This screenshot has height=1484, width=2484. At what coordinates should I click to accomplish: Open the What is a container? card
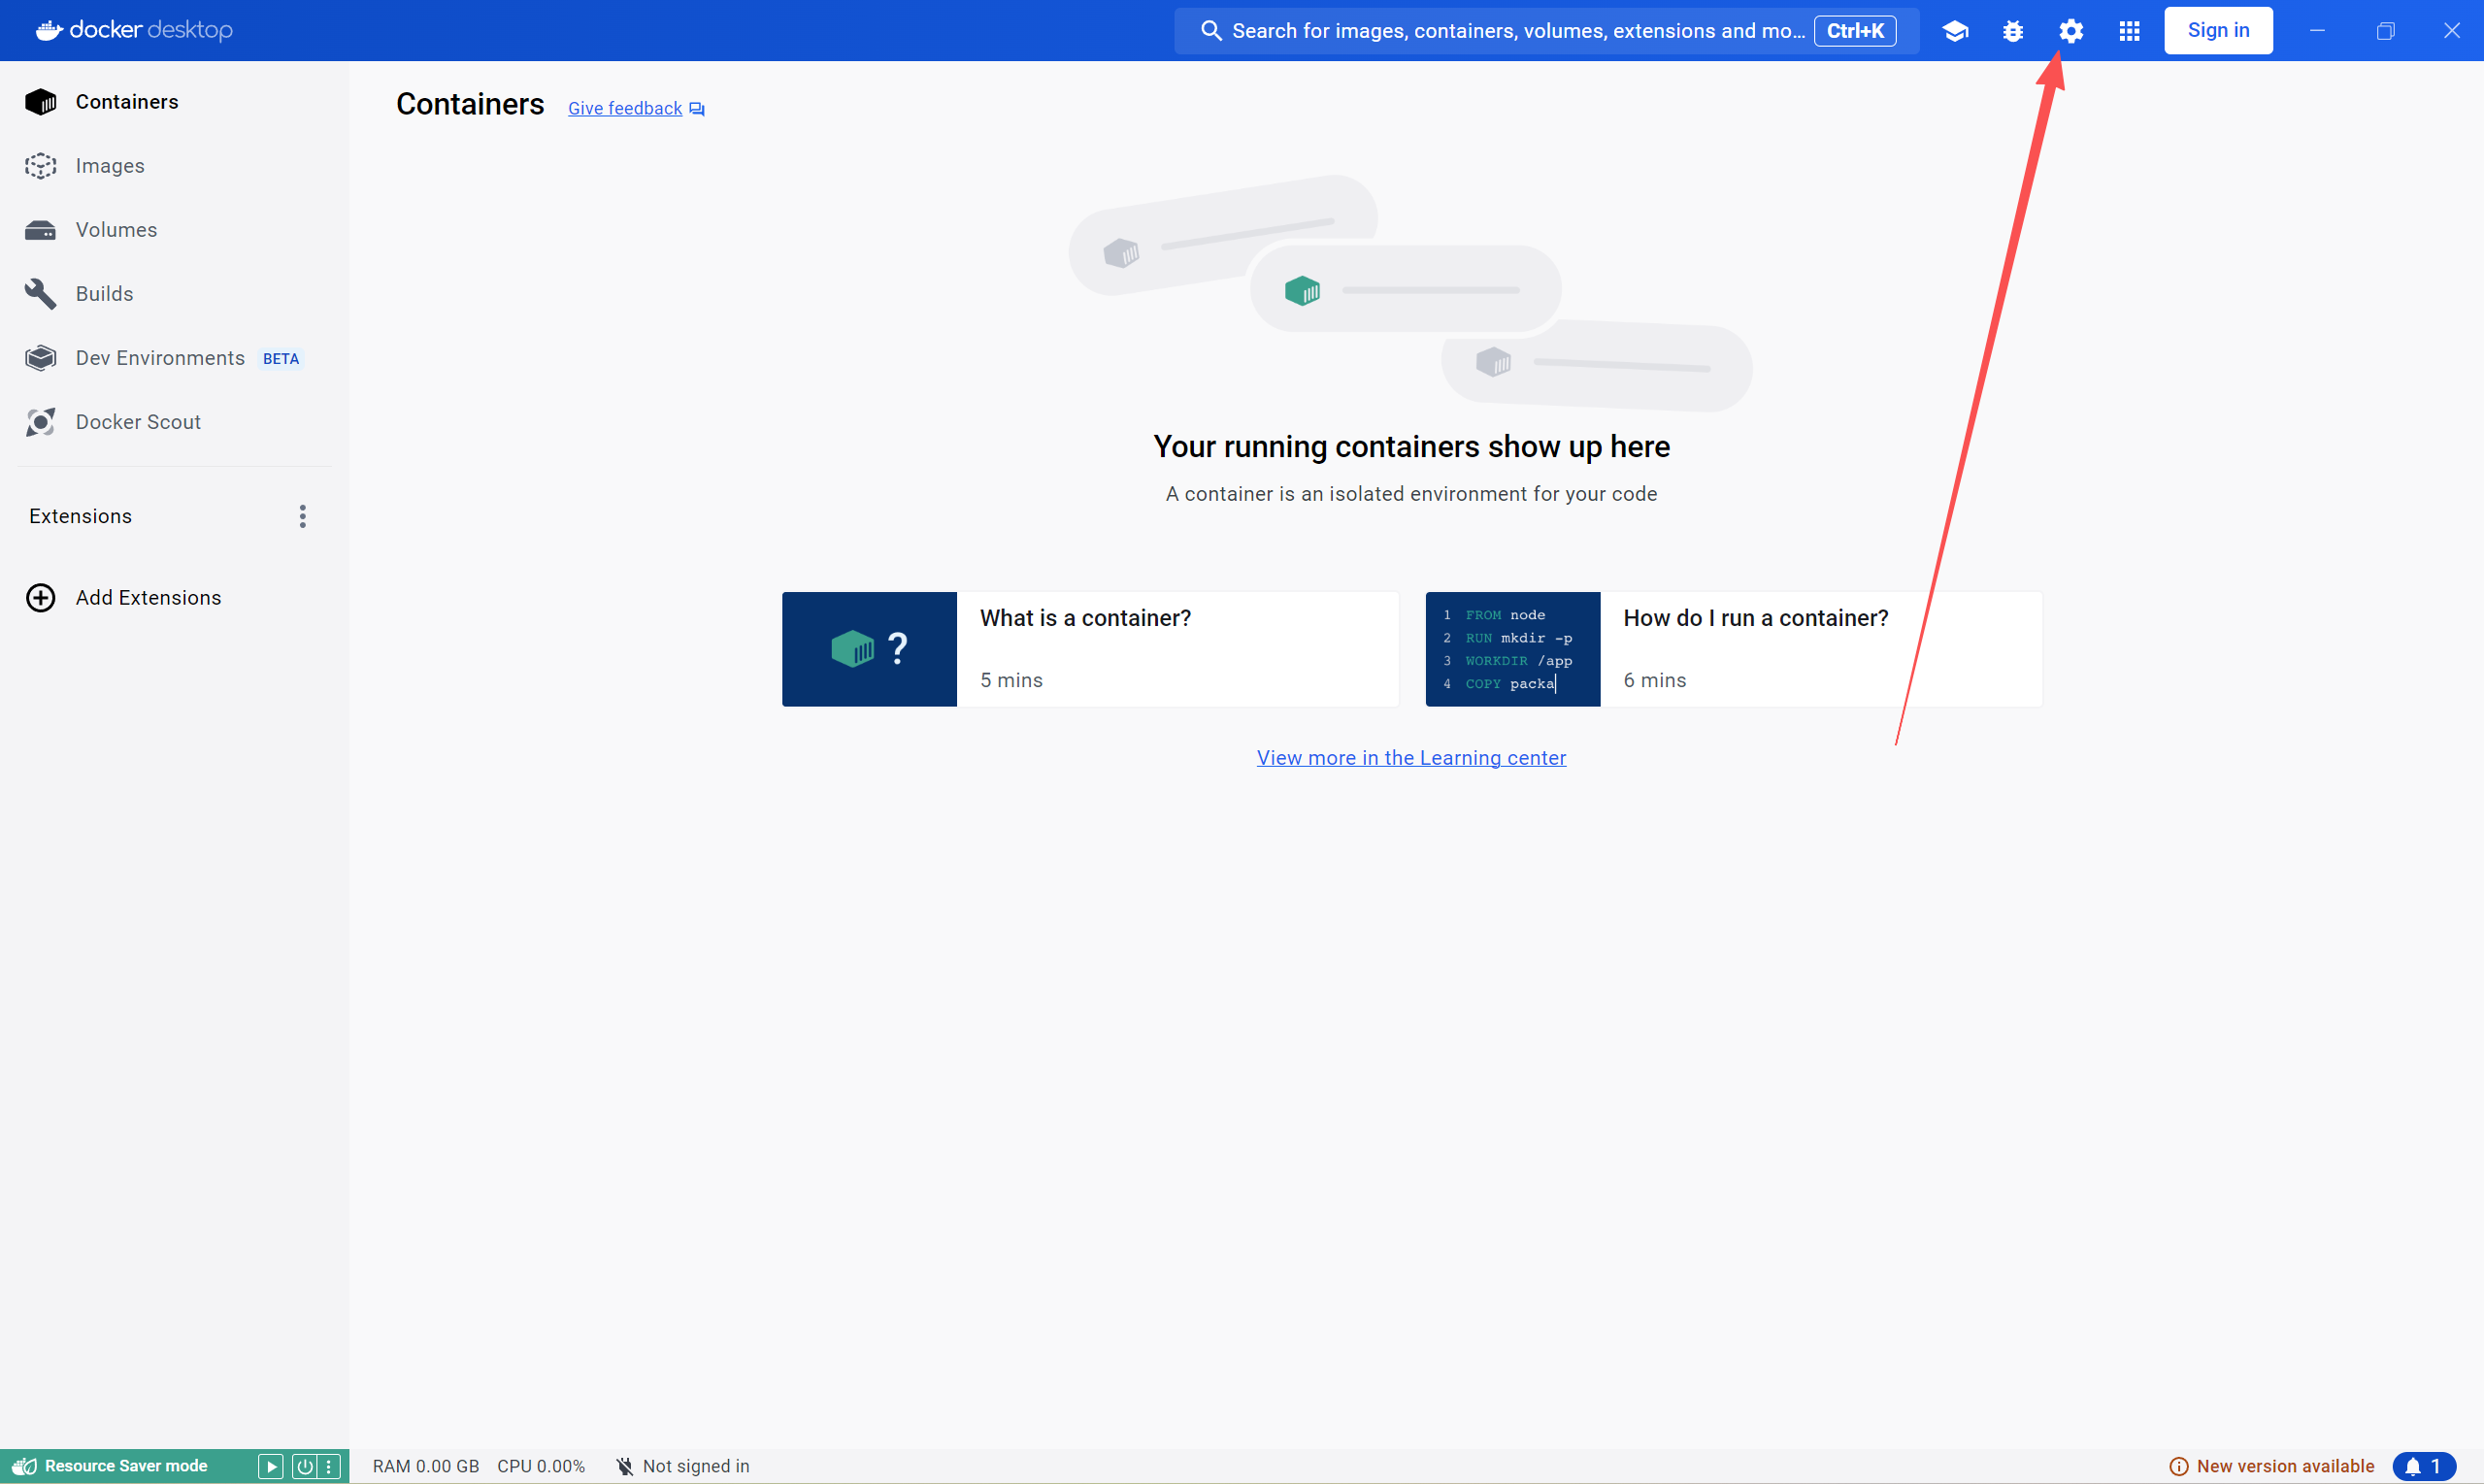click(1089, 649)
